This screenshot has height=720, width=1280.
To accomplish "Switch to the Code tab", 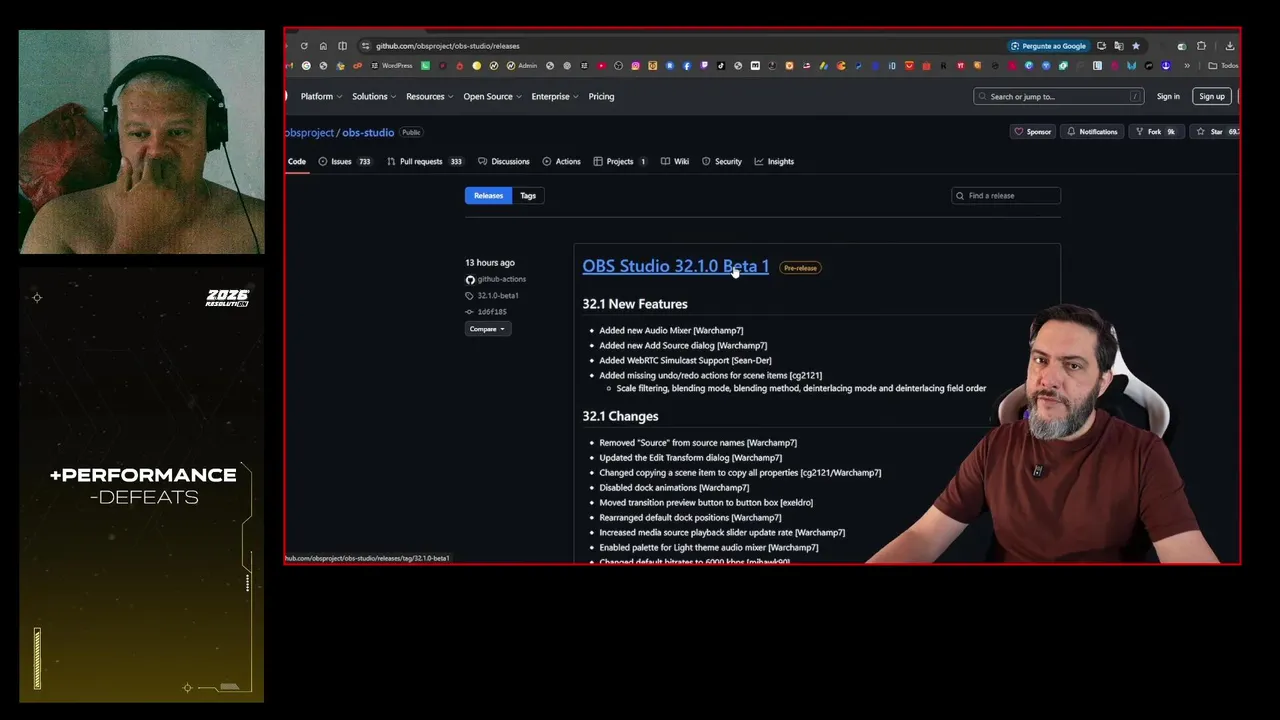I will tap(297, 162).
